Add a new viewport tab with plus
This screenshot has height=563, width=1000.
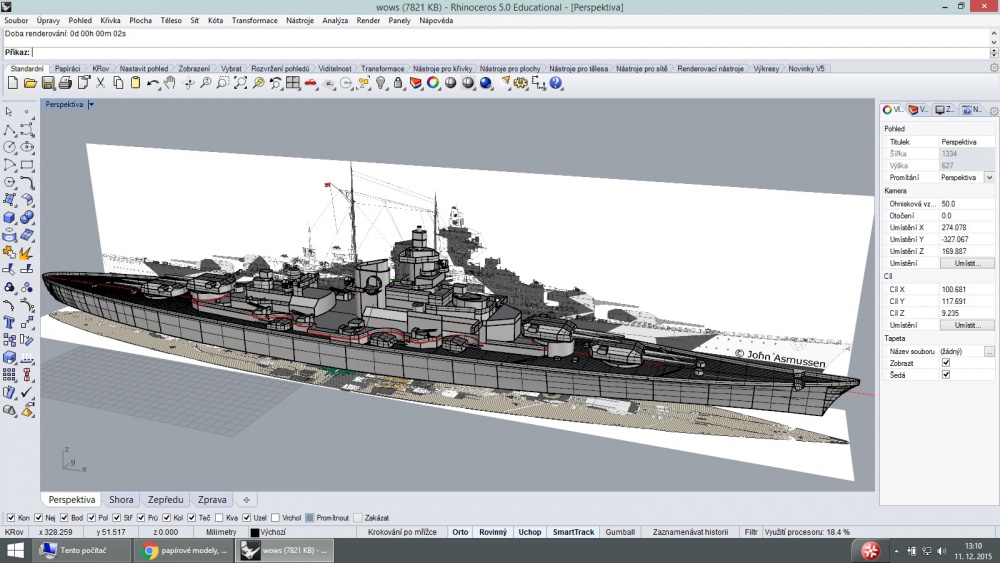(246, 500)
